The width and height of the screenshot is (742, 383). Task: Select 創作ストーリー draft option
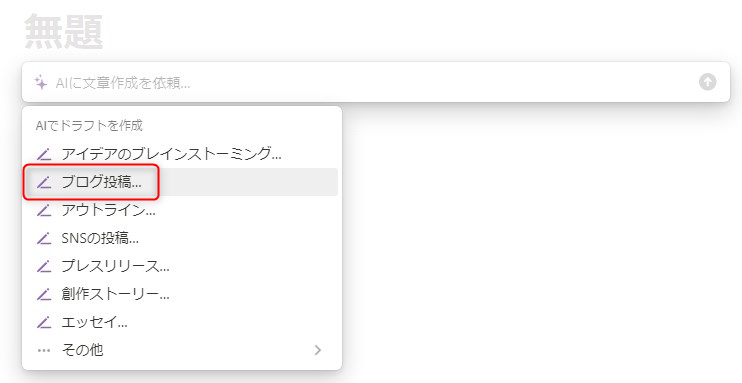[x=182, y=294]
